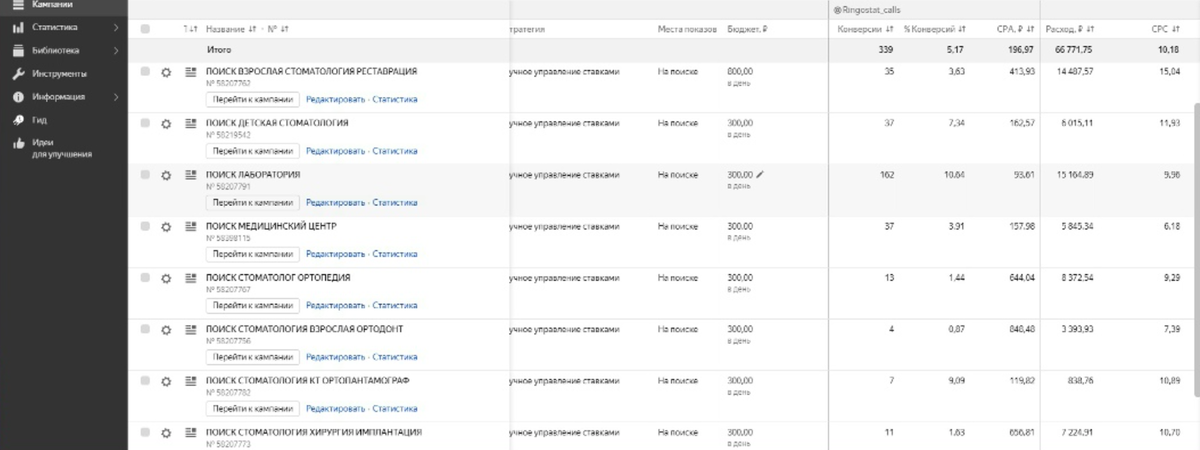Click list icon of ВЗРОСЛАЯ ОРТОДОНТ row

(191, 329)
